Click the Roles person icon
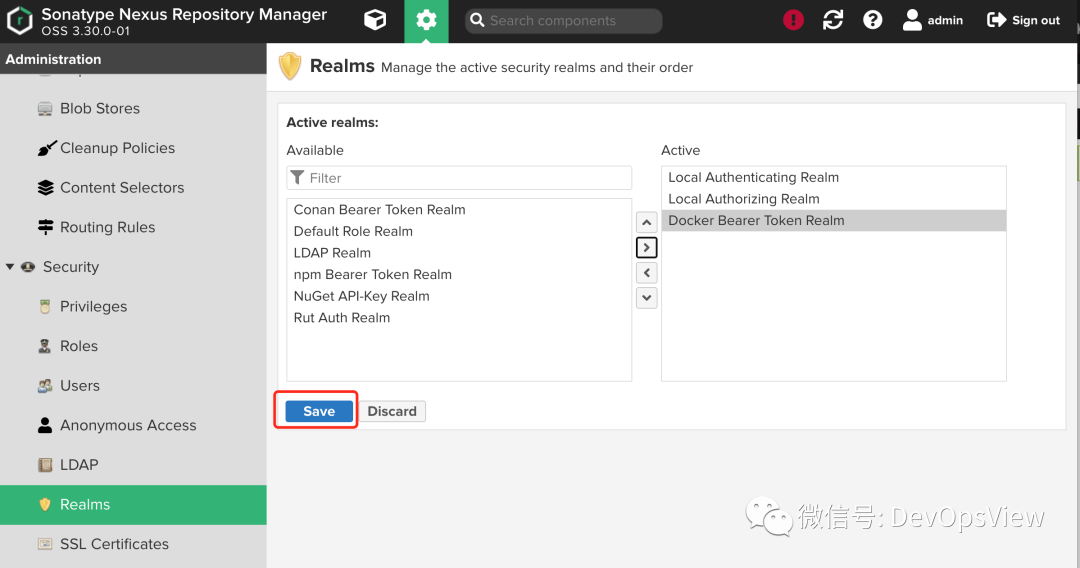 (x=45, y=346)
